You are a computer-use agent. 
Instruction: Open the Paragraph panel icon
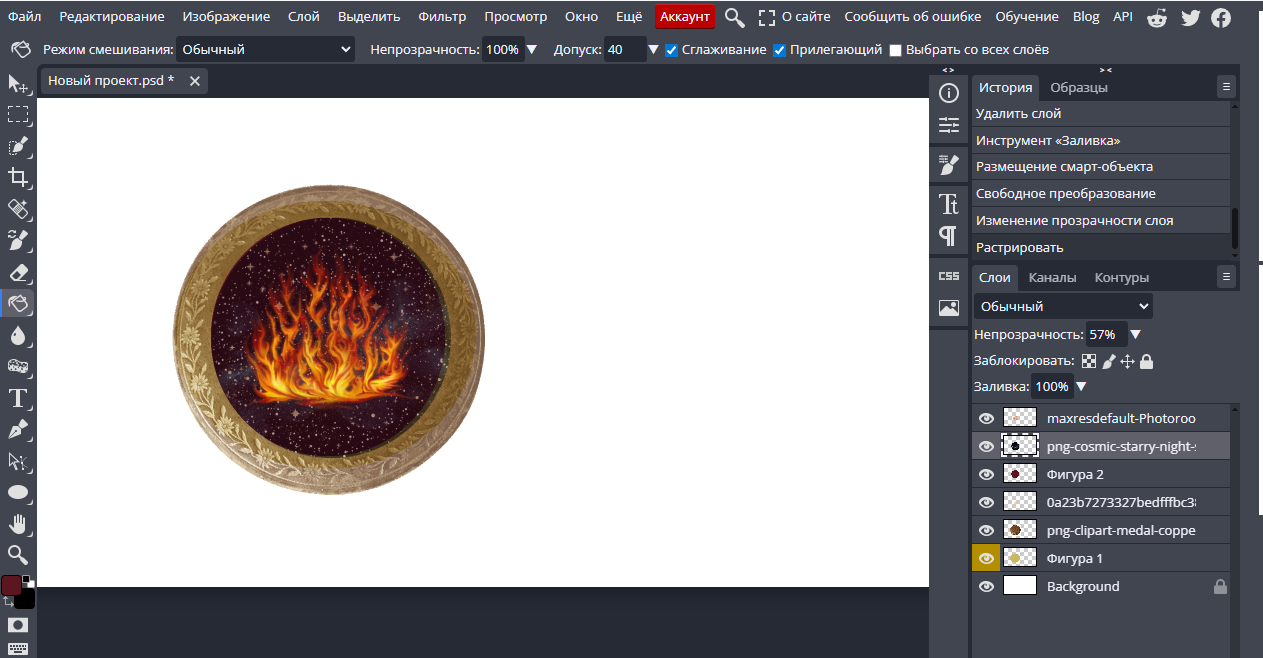949,236
